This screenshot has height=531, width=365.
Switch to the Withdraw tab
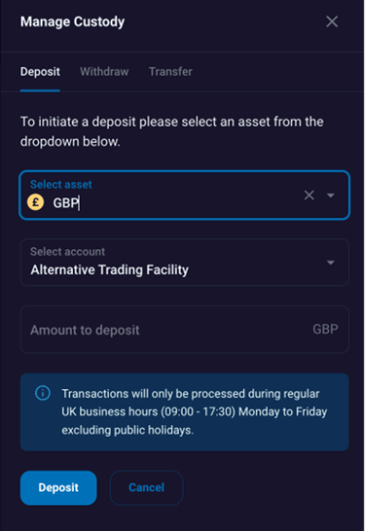[x=104, y=71]
